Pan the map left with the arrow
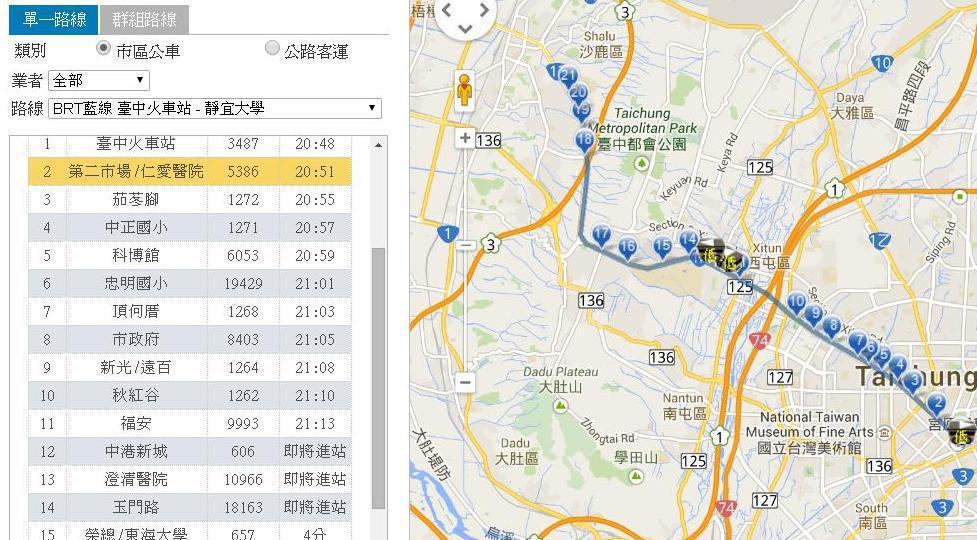The width and height of the screenshot is (977, 540). click(x=446, y=10)
